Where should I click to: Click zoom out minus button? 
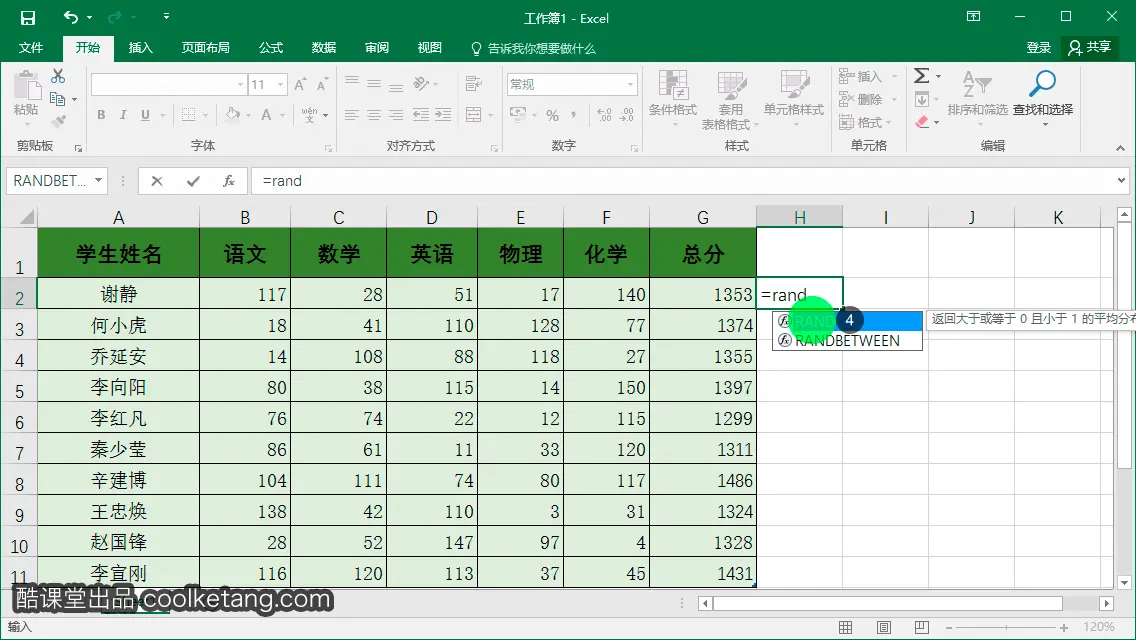point(949,628)
